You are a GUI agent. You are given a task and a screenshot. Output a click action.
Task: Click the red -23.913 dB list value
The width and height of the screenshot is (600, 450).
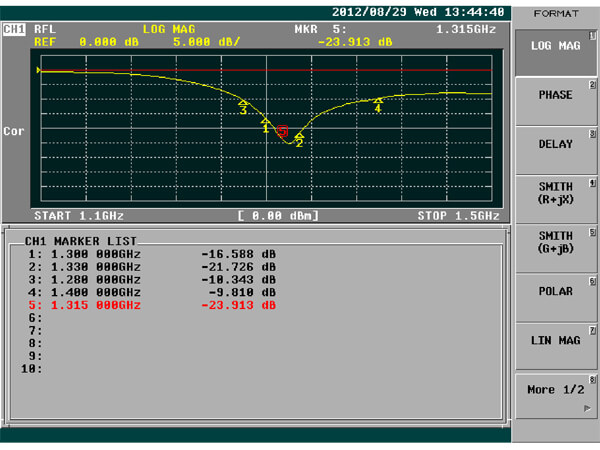pyautogui.click(x=238, y=305)
